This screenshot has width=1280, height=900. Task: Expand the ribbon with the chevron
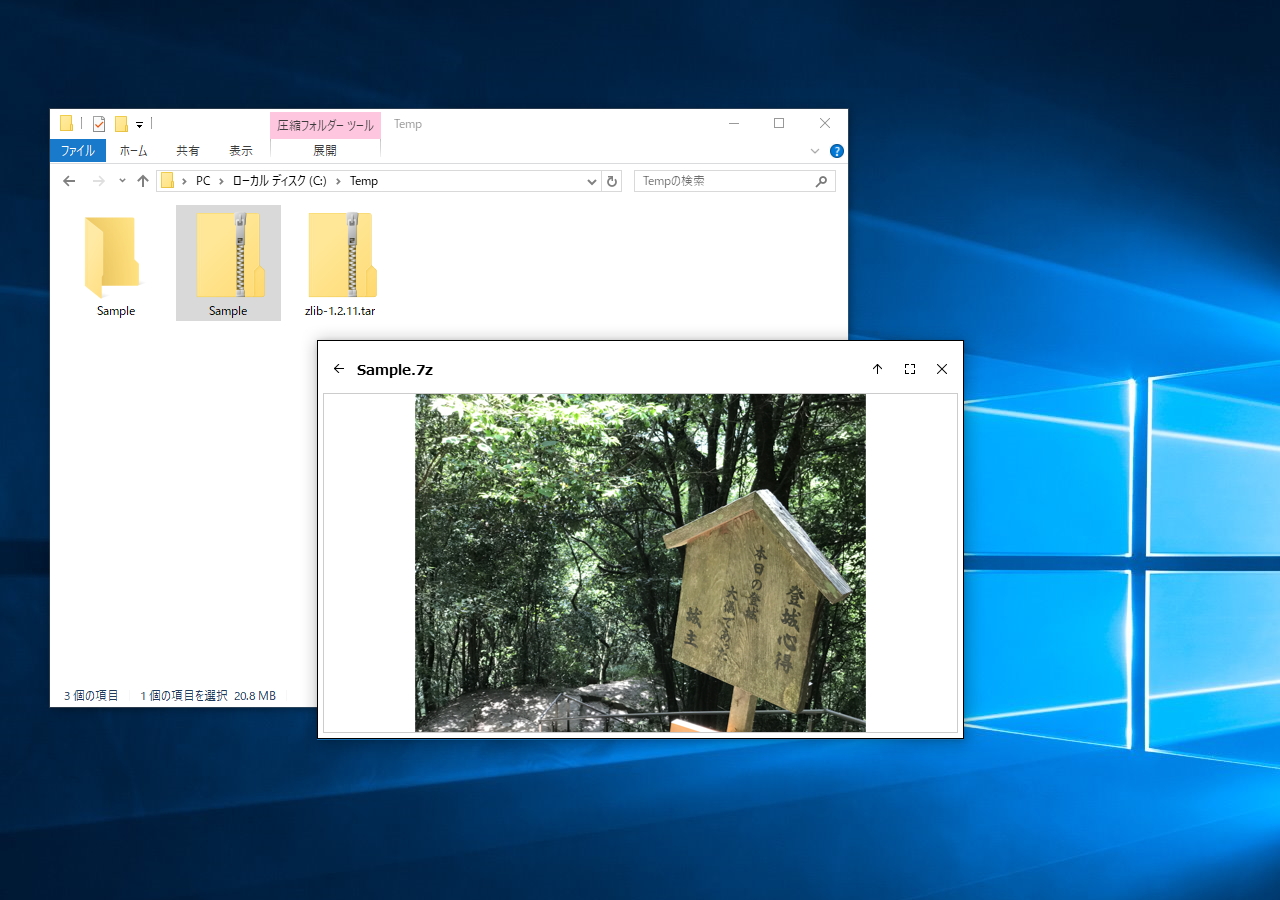tap(814, 151)
